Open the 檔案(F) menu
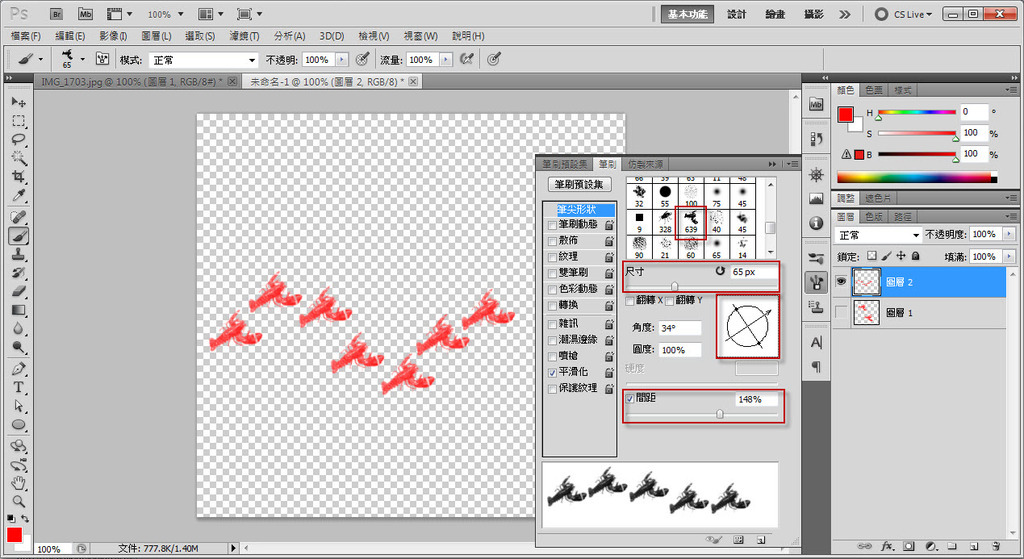Viewport: 1024px width, 559px height. (25, 36)
